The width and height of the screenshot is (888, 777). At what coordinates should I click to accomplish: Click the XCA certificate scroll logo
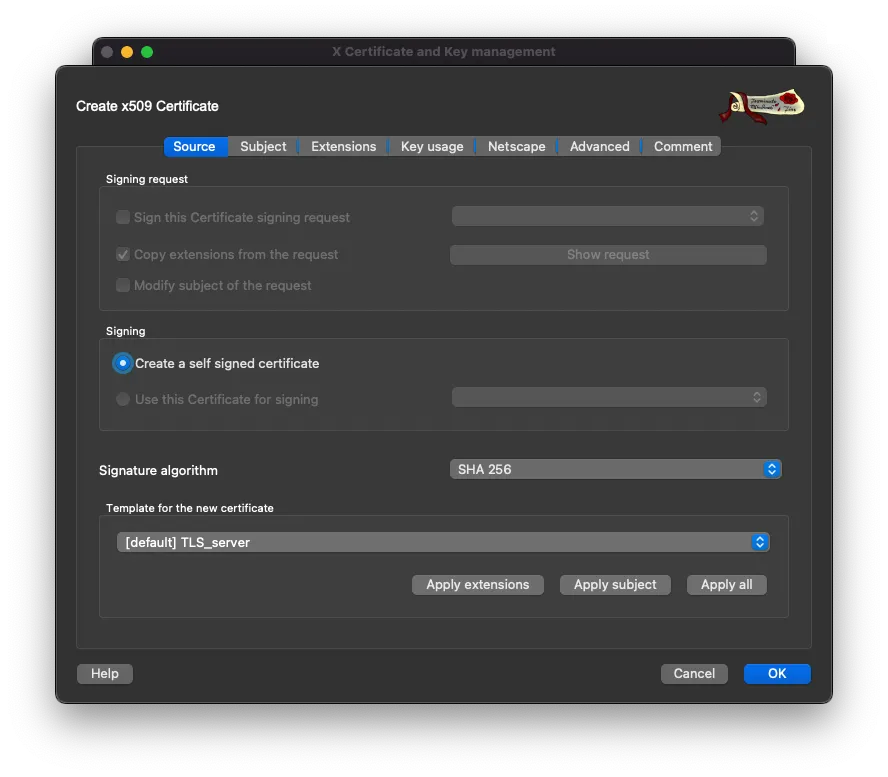tap(762, 104)
